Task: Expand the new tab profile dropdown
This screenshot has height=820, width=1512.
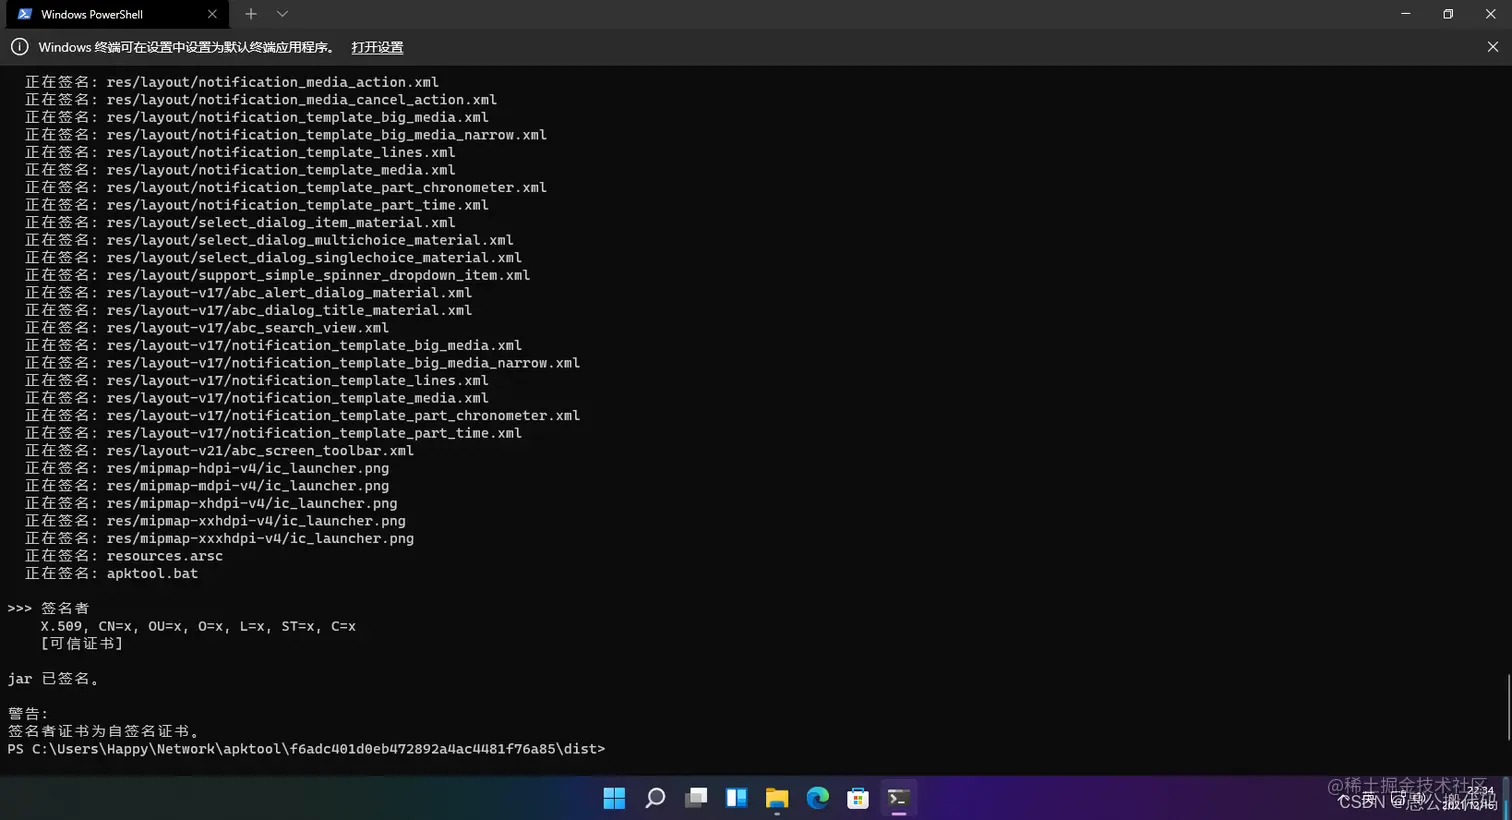Action: (x=282, y=14)
